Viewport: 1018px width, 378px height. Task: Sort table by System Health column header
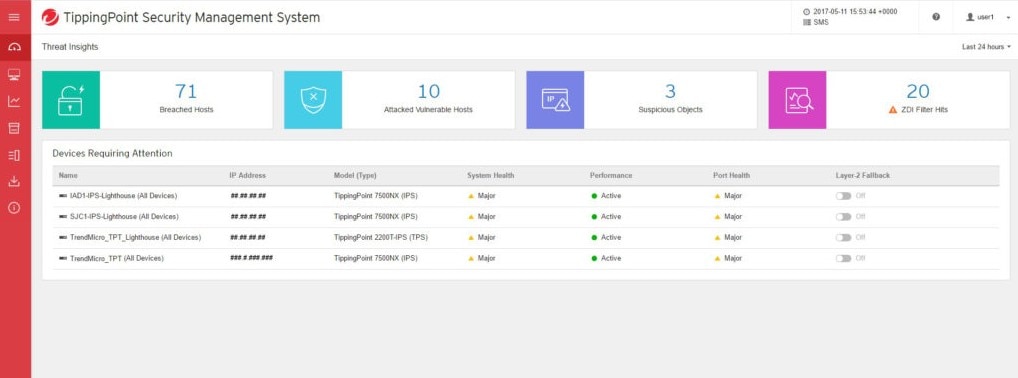point(490,175)
